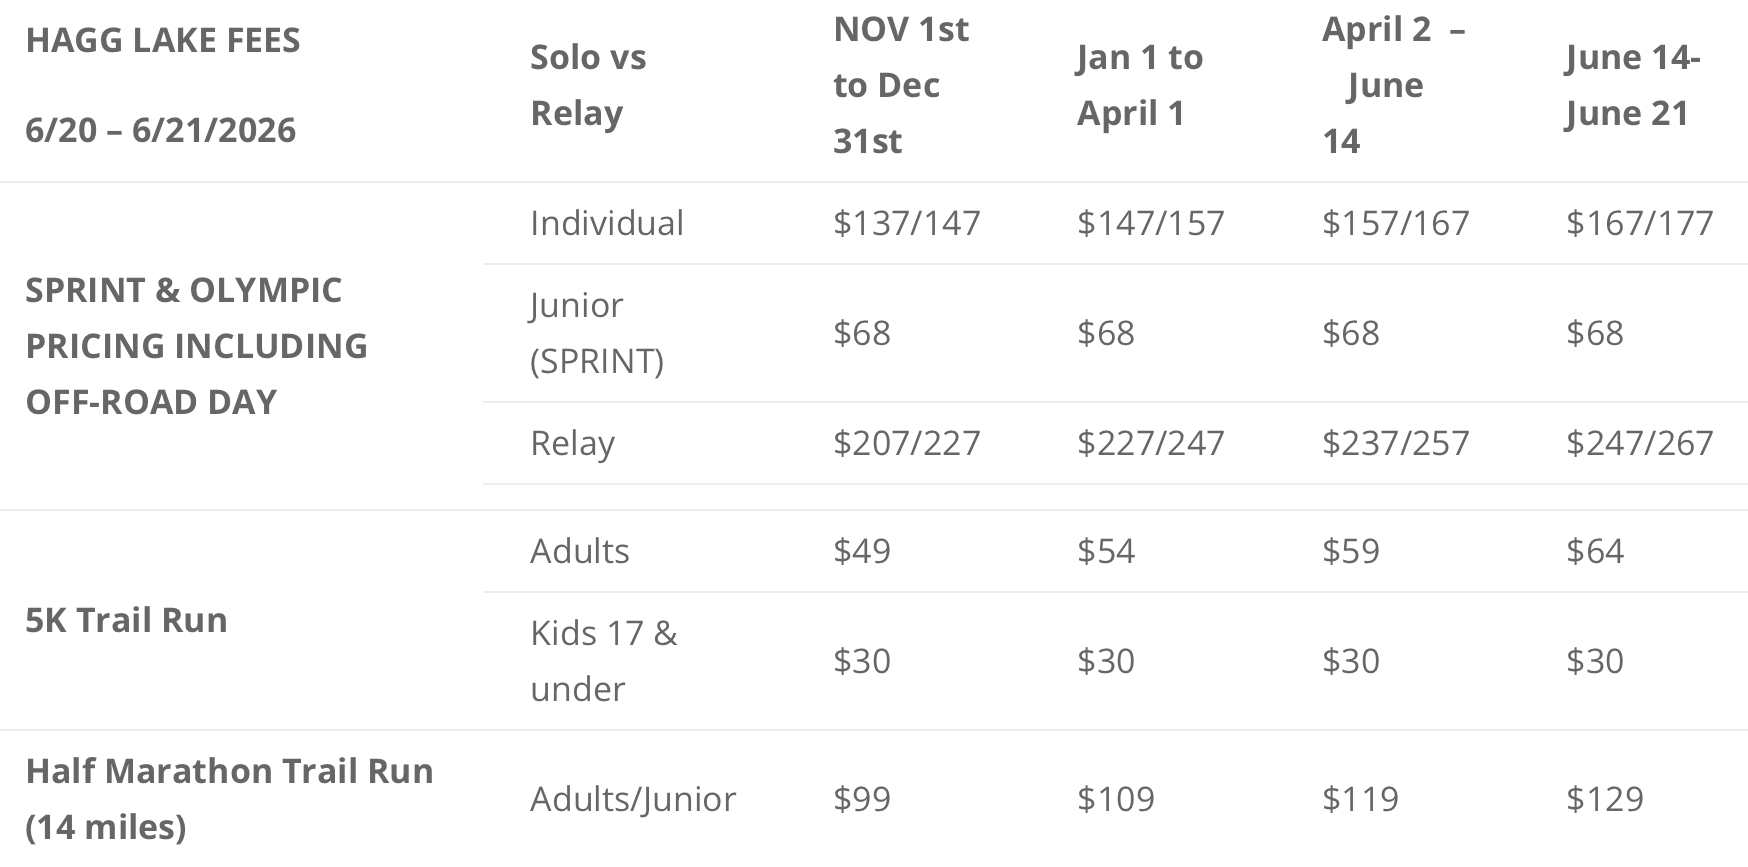Select the April 2 – June 14 header
The width and height of the screenshot is (1748, 867).
[x=1392, y=85]
